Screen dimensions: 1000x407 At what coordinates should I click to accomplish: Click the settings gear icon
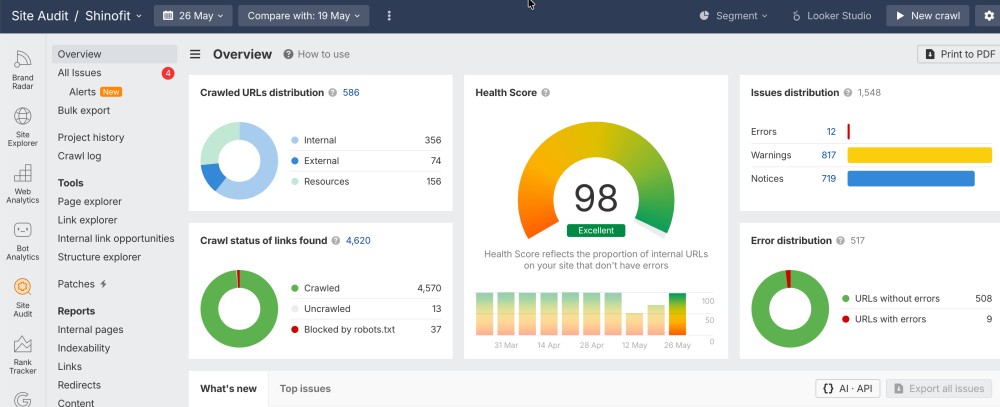click(989, 16)
